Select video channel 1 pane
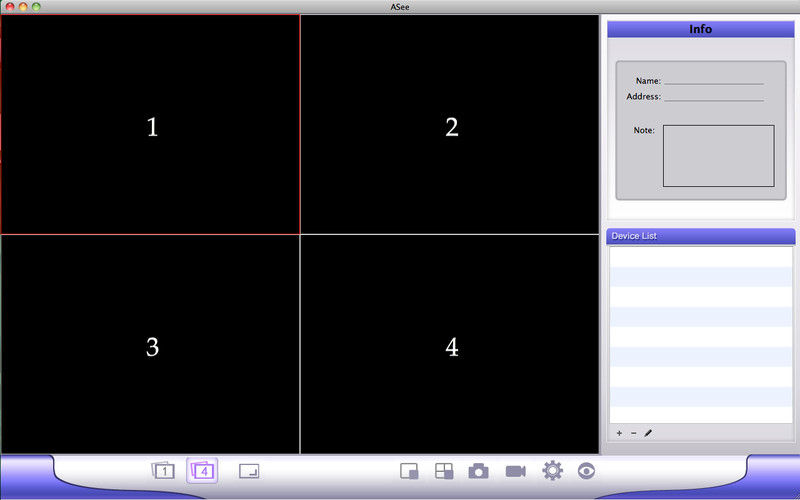Image resolution: width=800 pixels, height=500 pixels. 150,124
